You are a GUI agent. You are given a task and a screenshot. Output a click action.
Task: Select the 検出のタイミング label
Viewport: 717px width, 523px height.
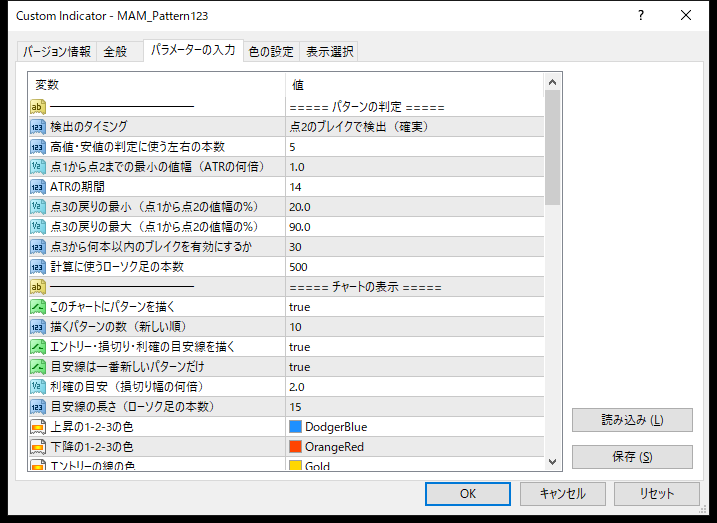click(x=89, y=127)
